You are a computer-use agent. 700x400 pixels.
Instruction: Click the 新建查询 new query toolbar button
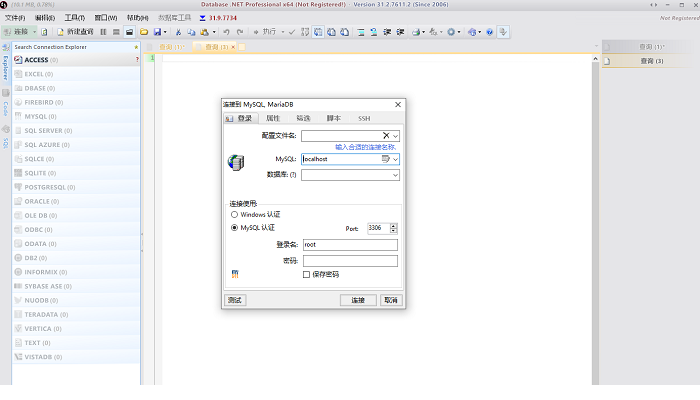coord(75,32)
